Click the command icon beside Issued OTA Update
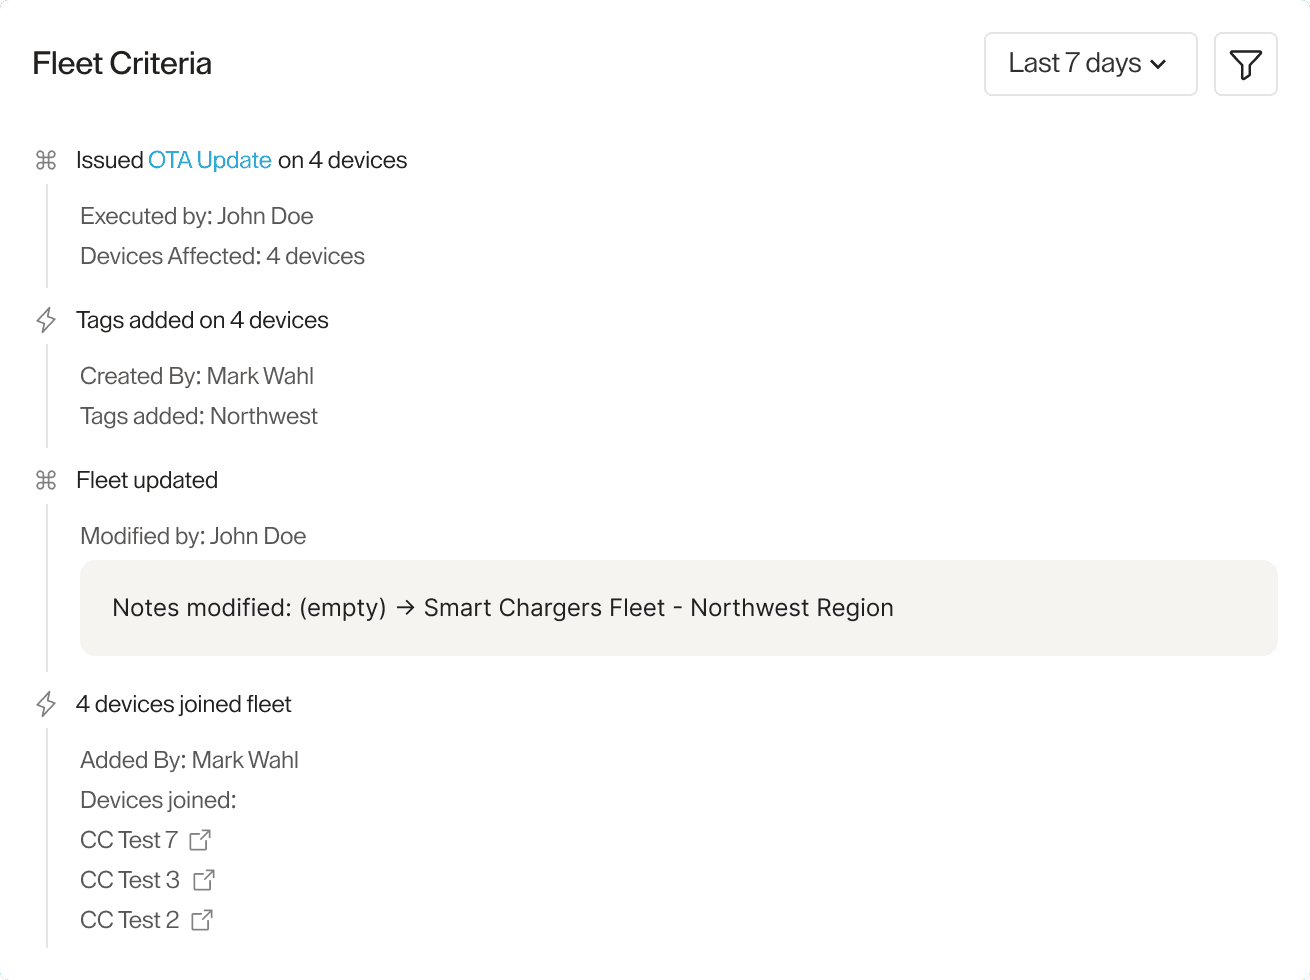 tap(46, 160)
